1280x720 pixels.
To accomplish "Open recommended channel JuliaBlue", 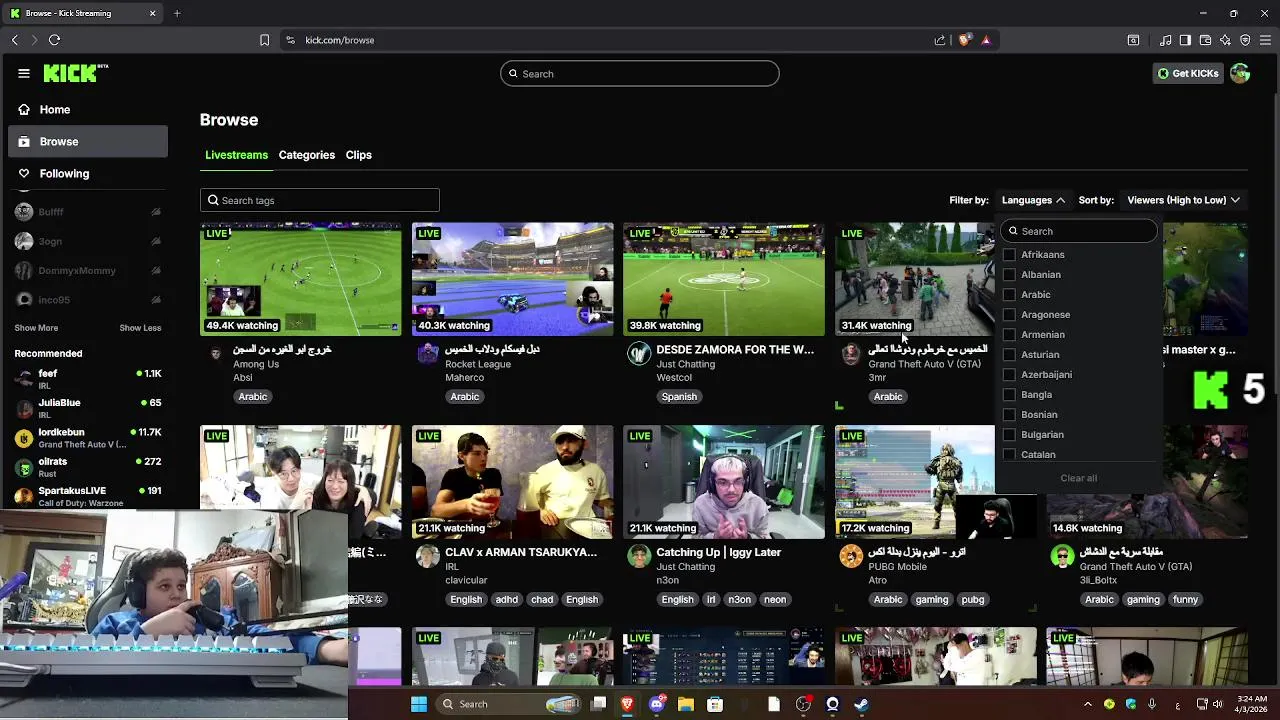I will click(x=88, y=408).
